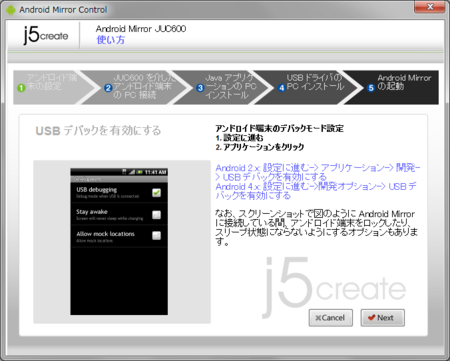Toggle Allow mock locations checkbox in phone image
This screenshot has width=450, height=361.
156,236
